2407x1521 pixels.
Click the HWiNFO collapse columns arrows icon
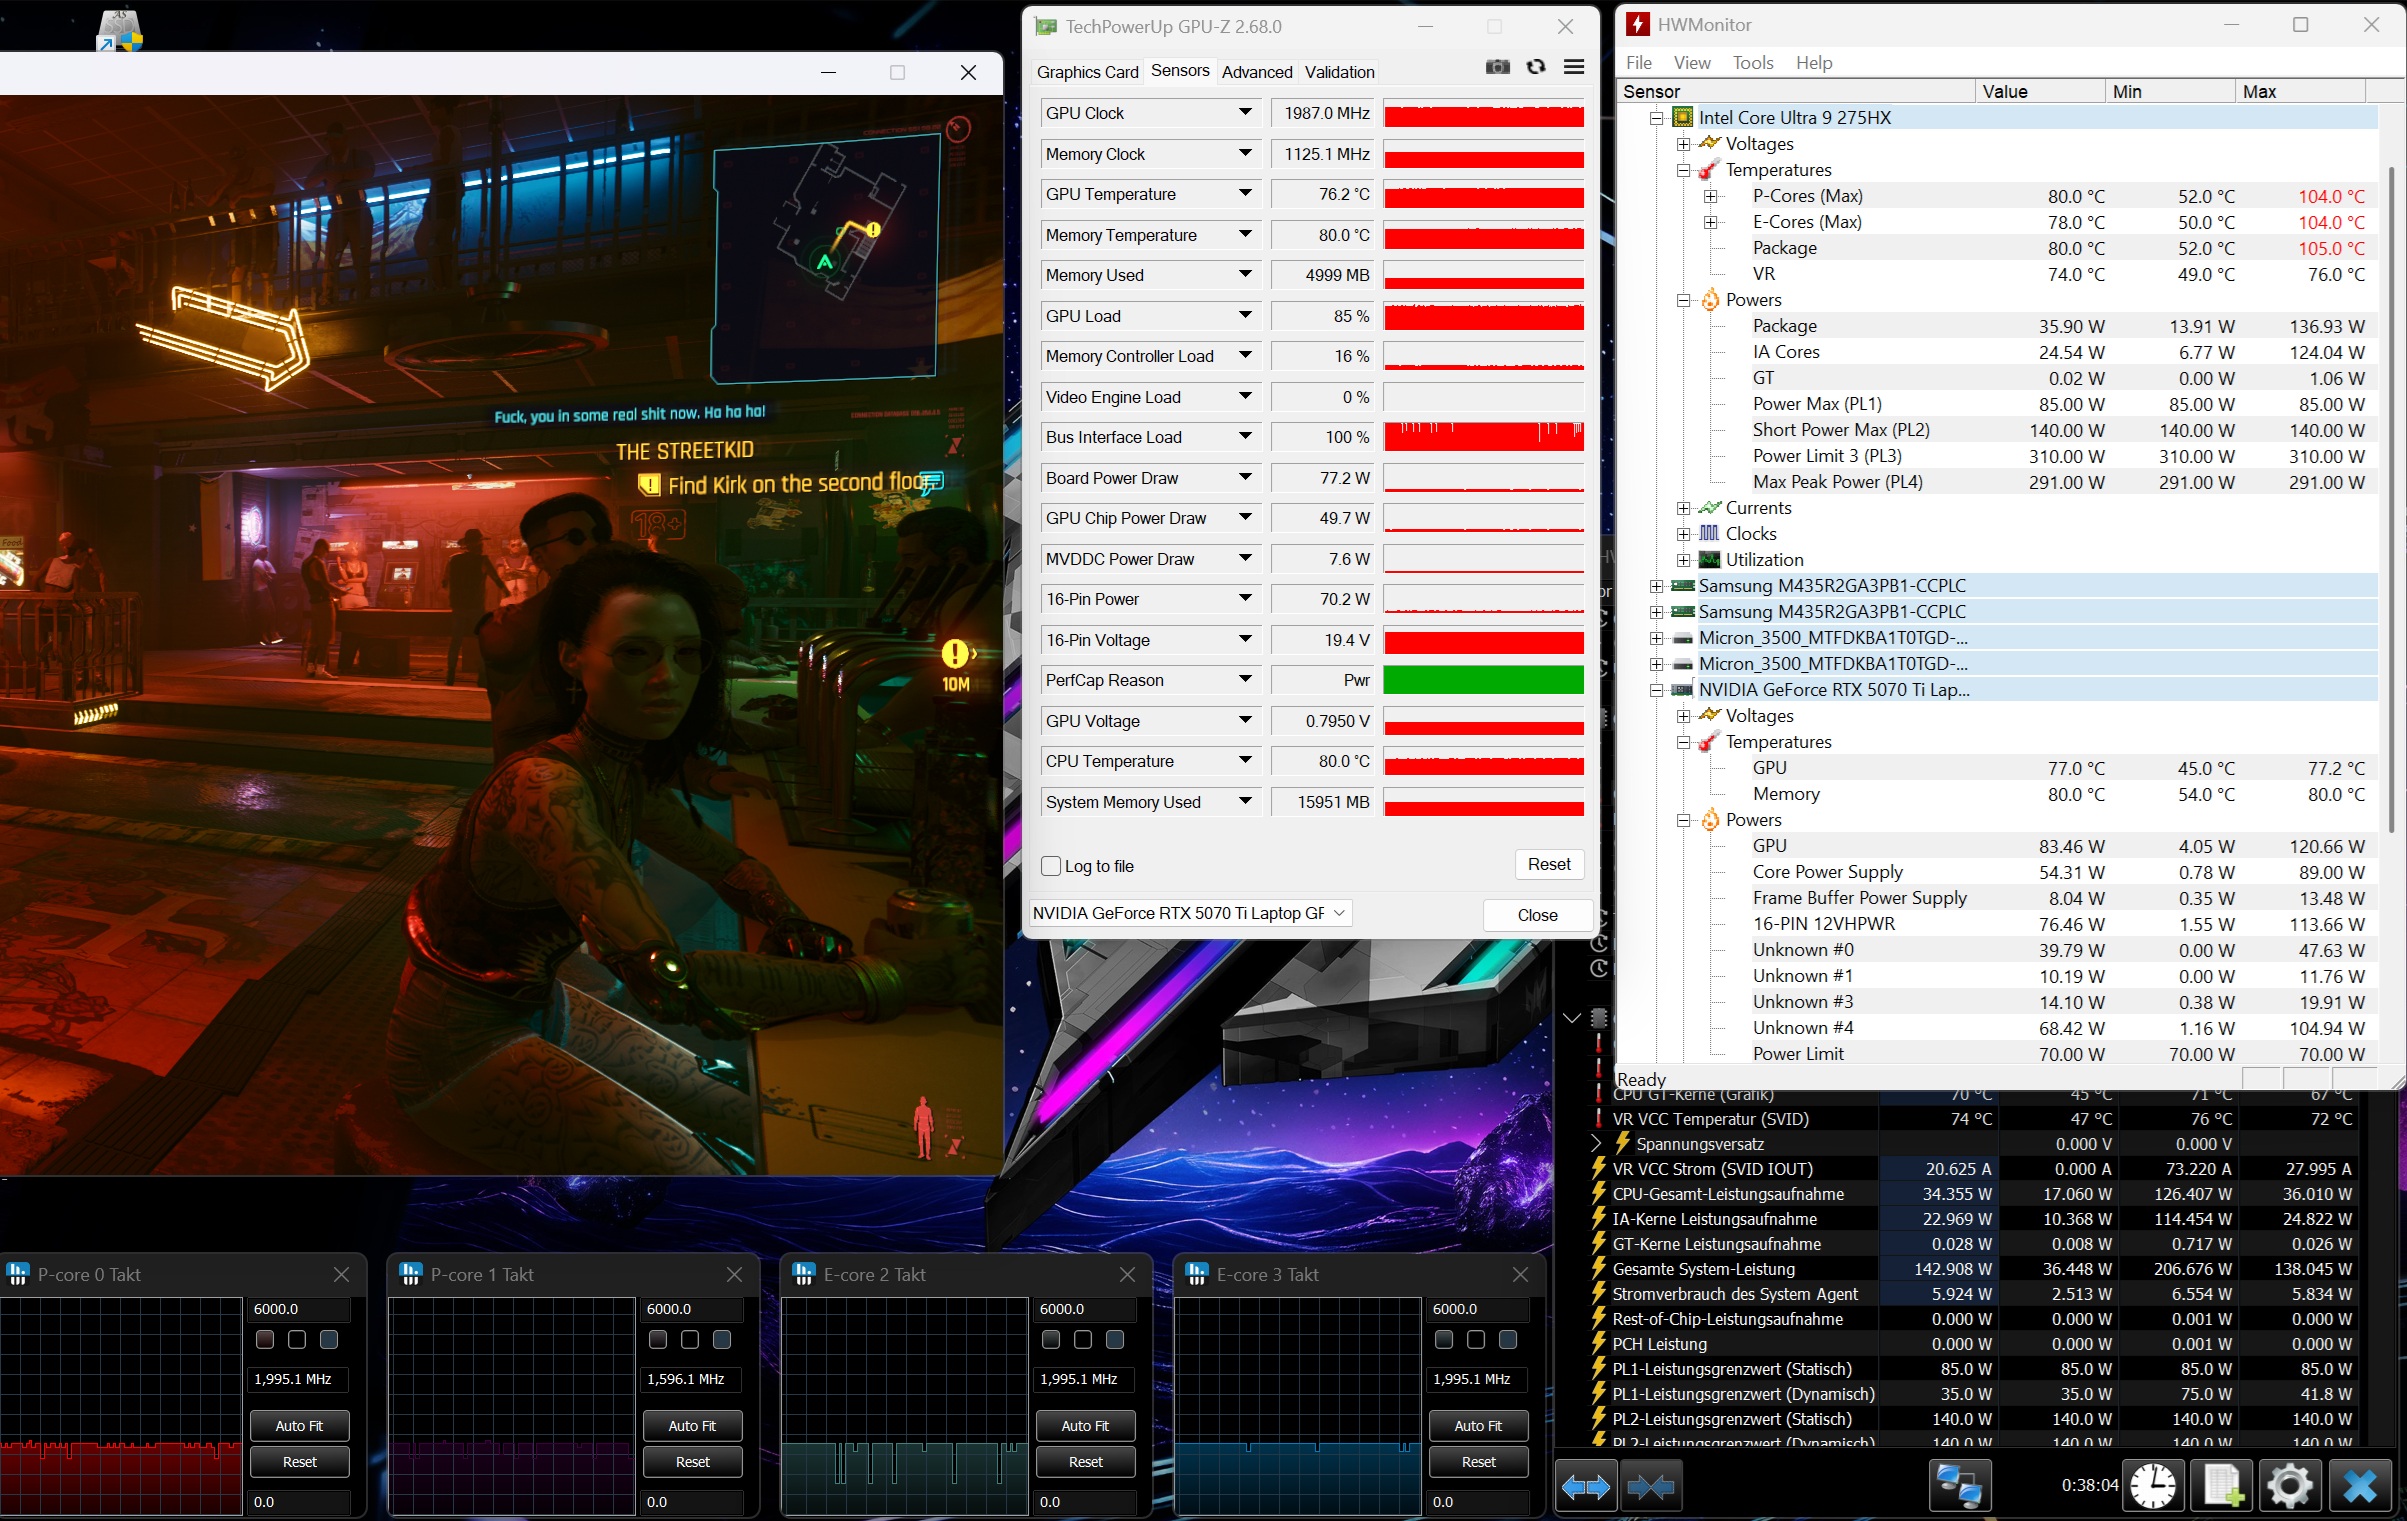[1650, 1487]
